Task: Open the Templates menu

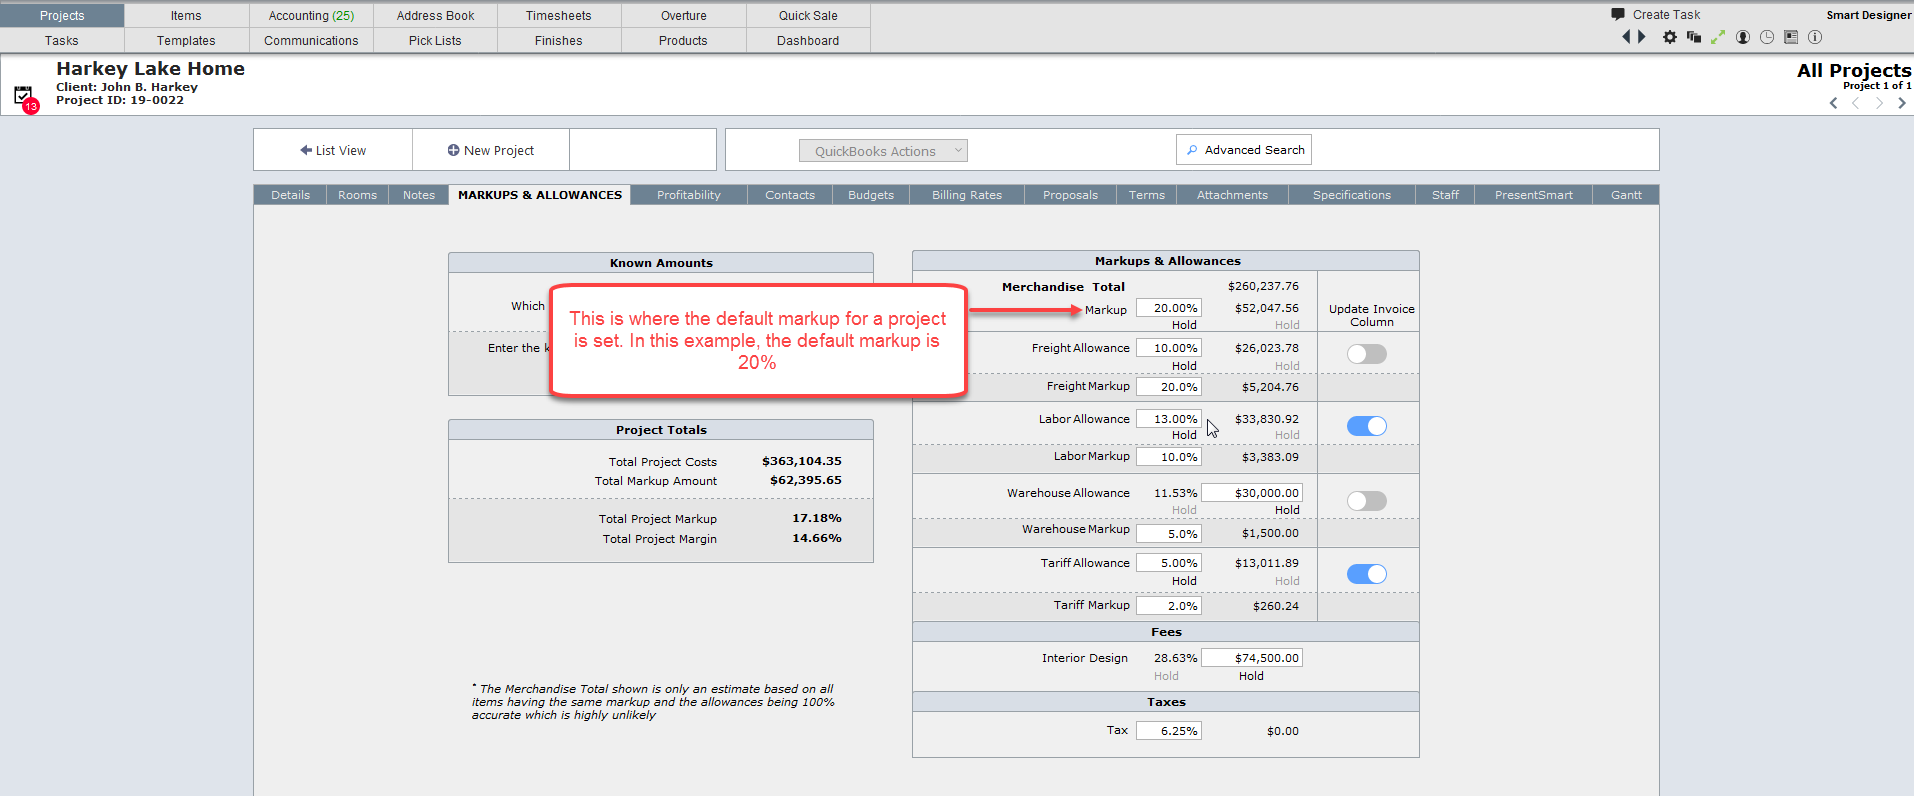Action: pyautogui.click(x=186, y=40)
